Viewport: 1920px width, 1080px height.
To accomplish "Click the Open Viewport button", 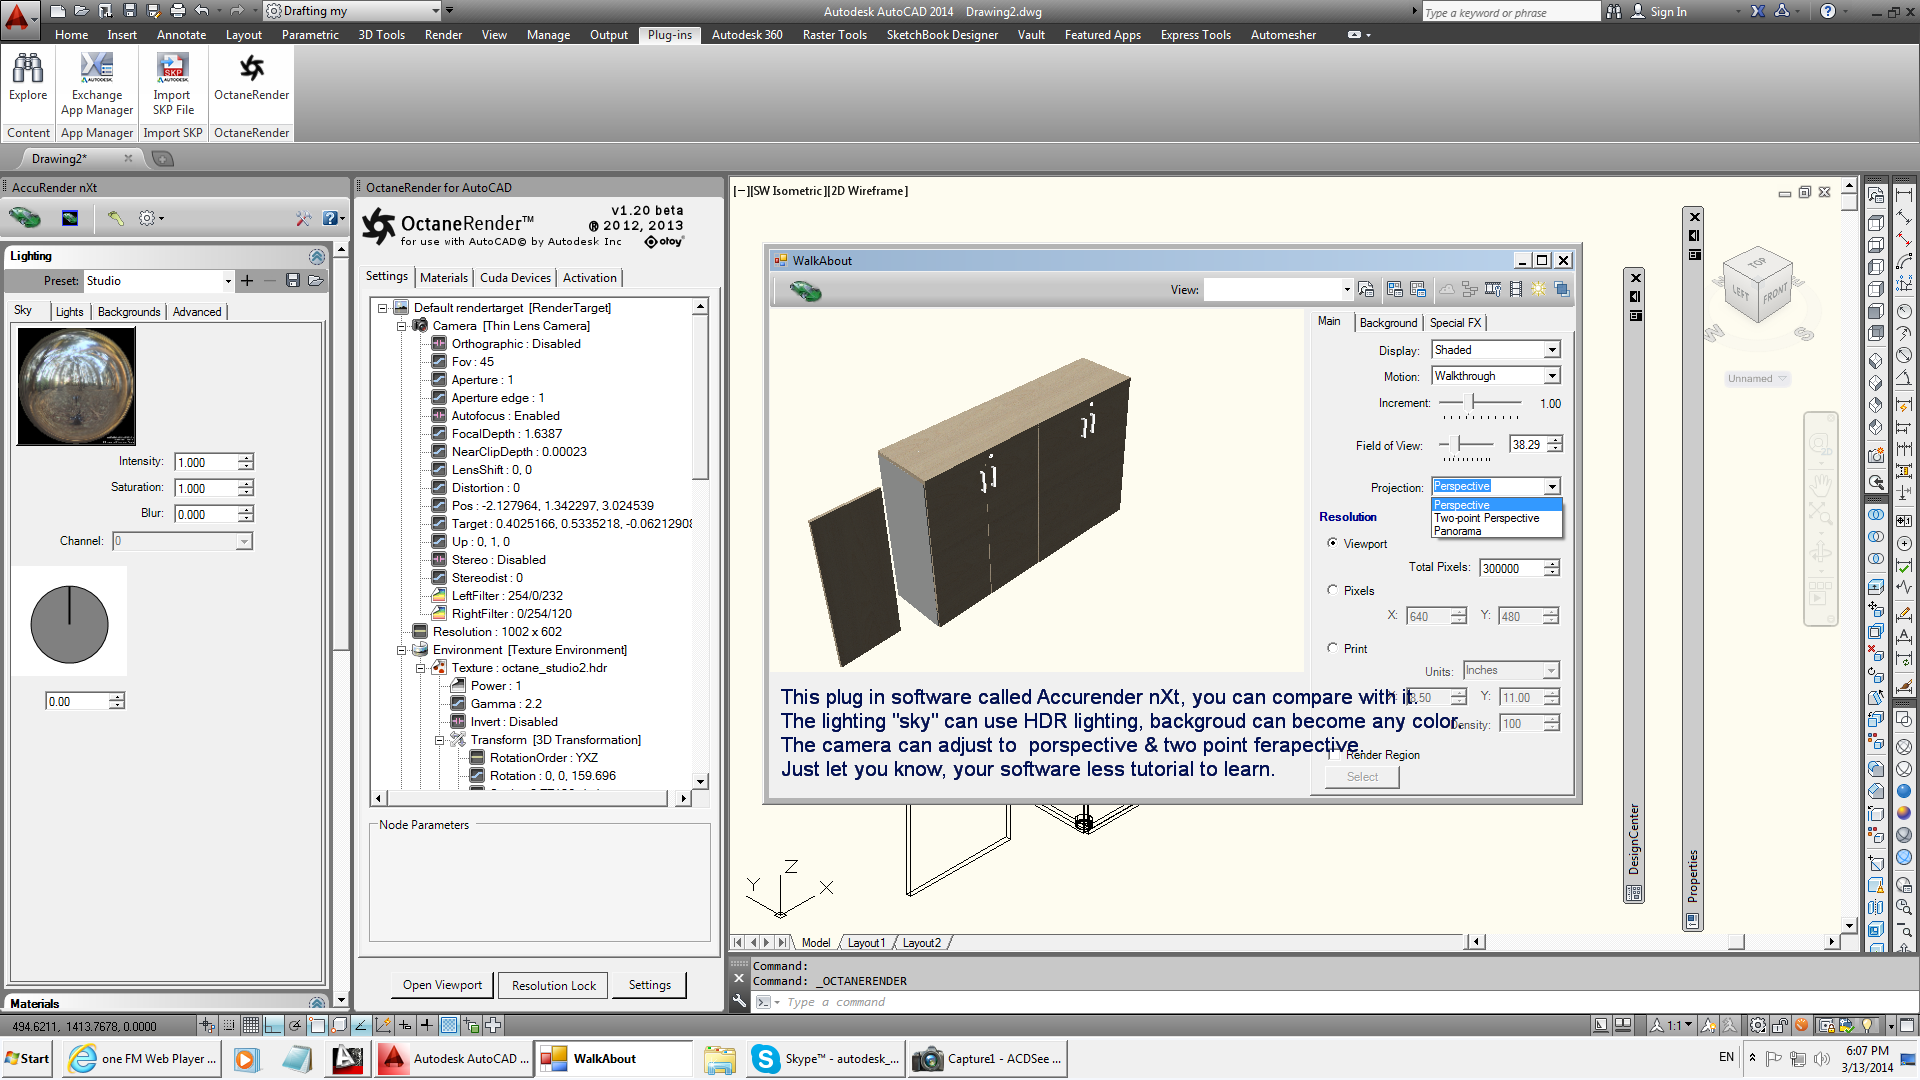I will 442,985.
